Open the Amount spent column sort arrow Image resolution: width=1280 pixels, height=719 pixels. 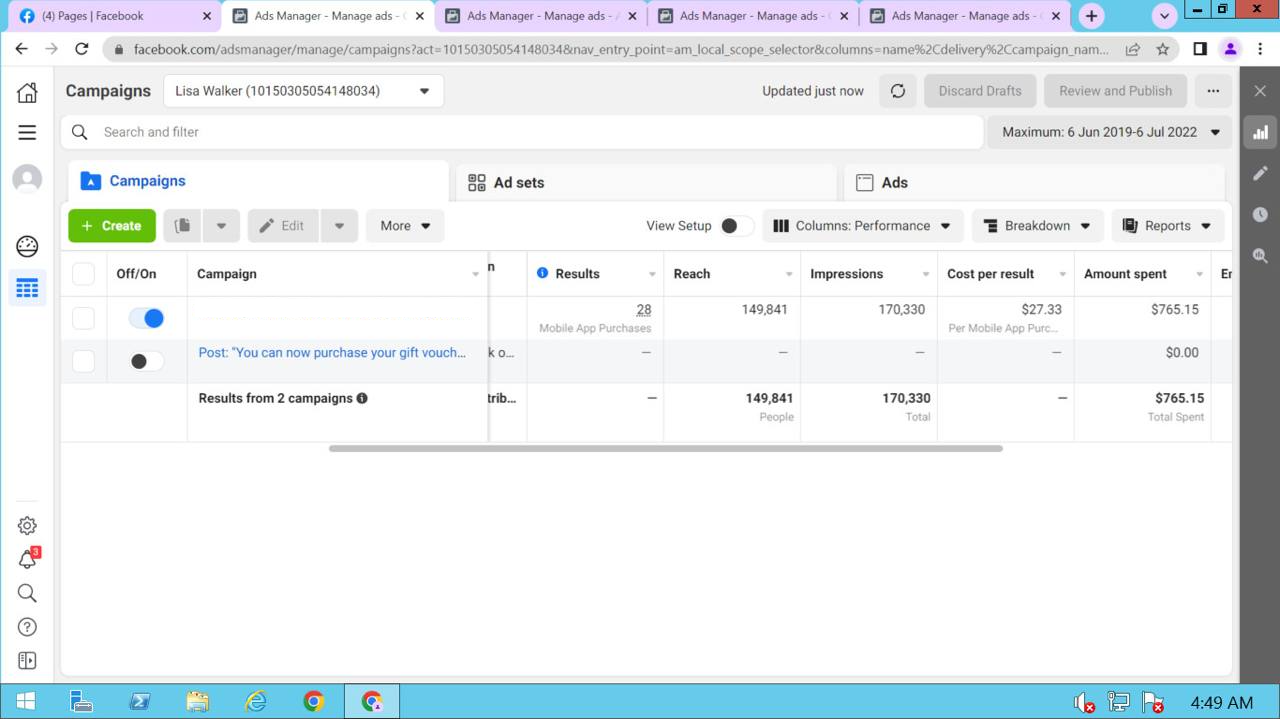click(x=1199, y=274)
